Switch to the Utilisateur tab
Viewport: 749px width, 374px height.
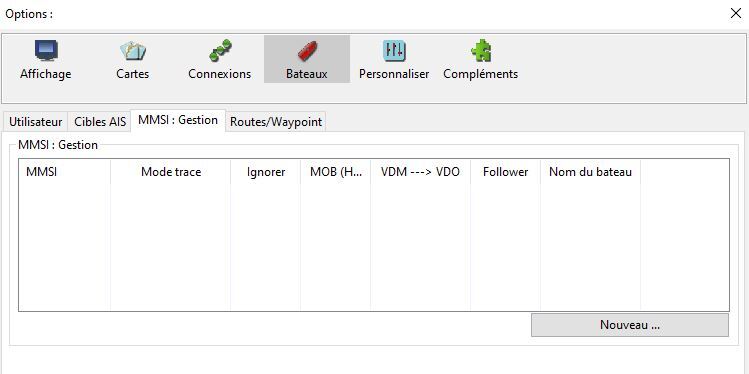point(36,122)
